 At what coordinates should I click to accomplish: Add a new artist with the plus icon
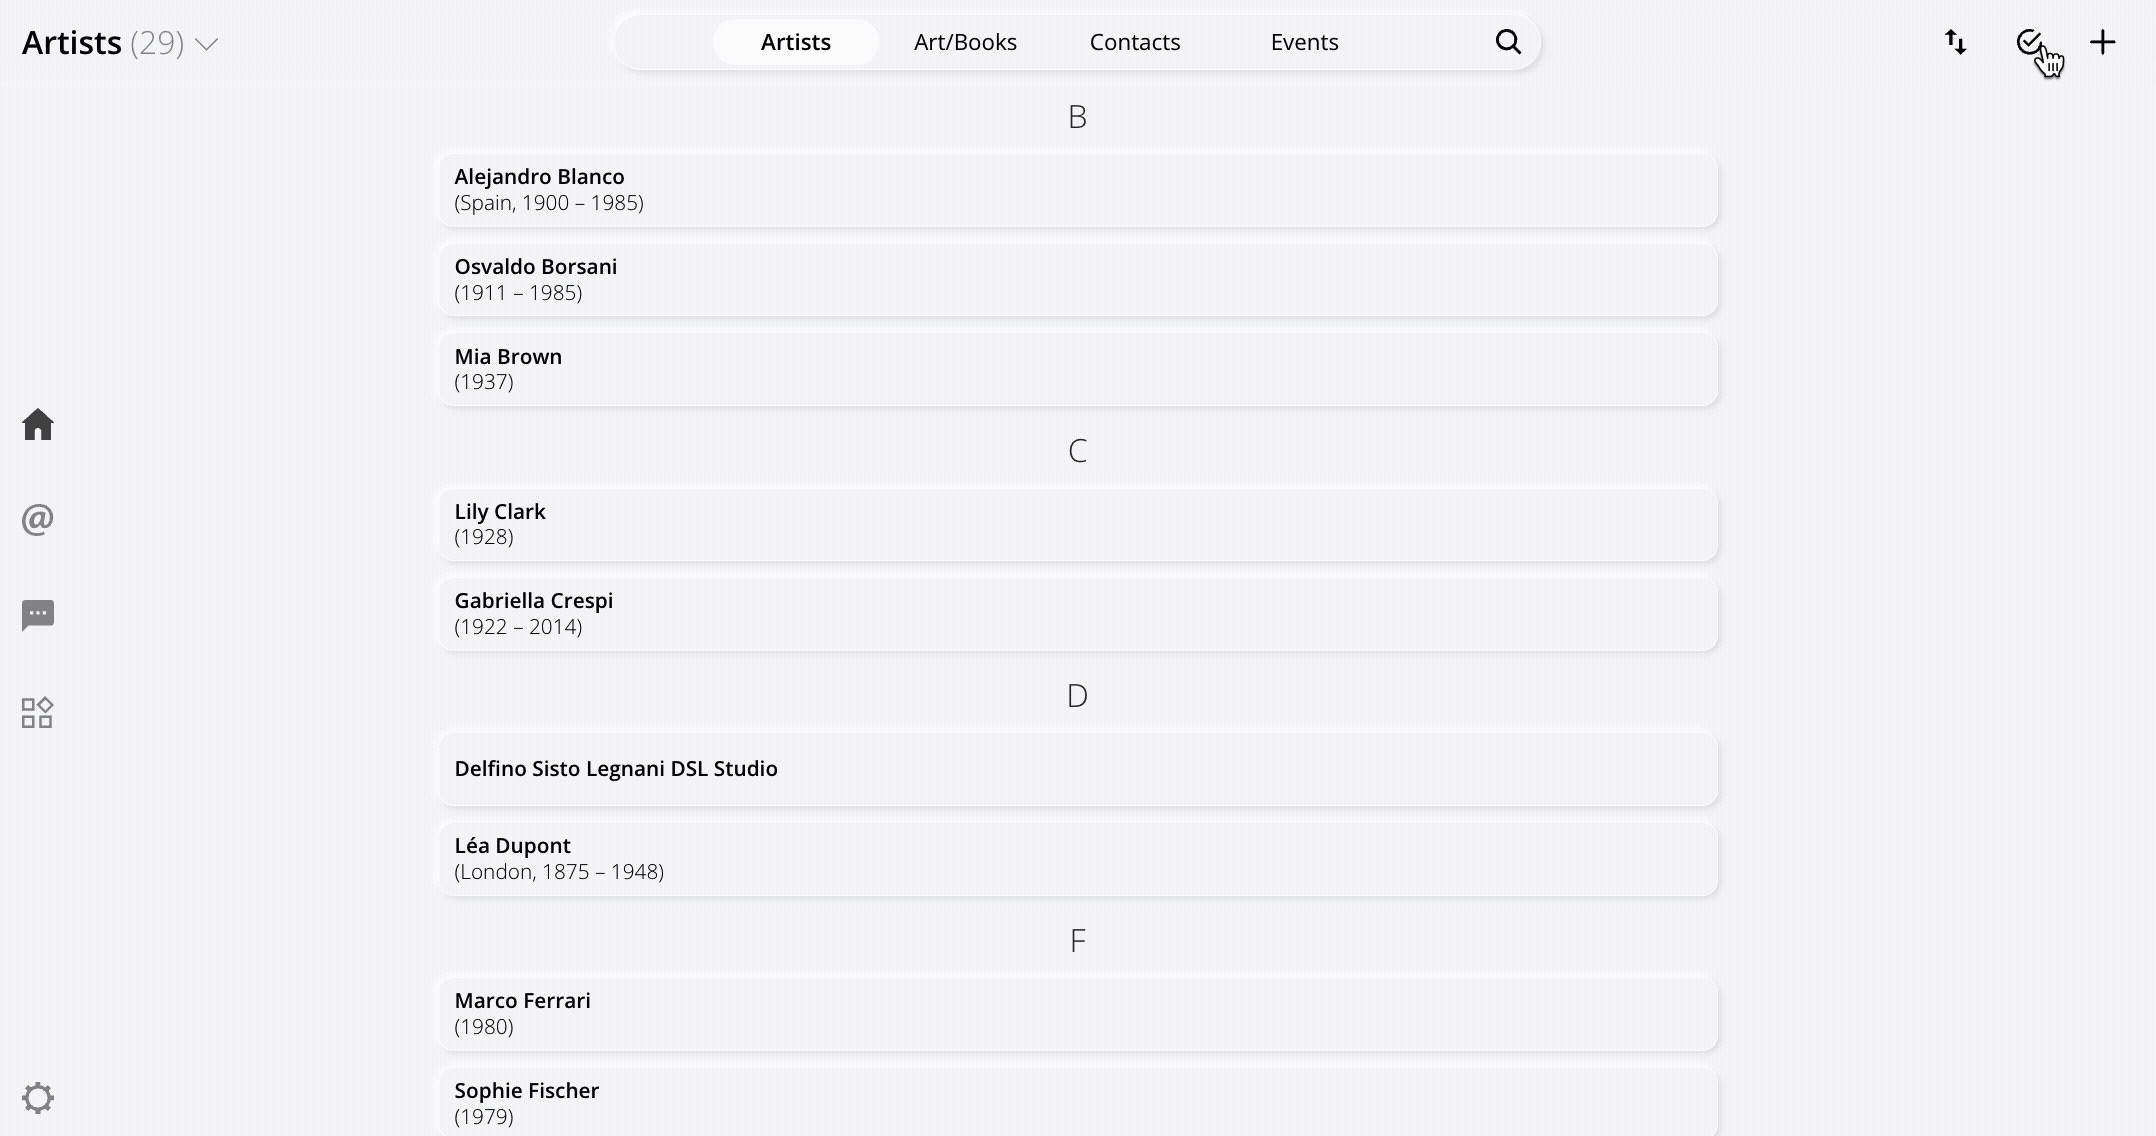tap(2103, 42)
